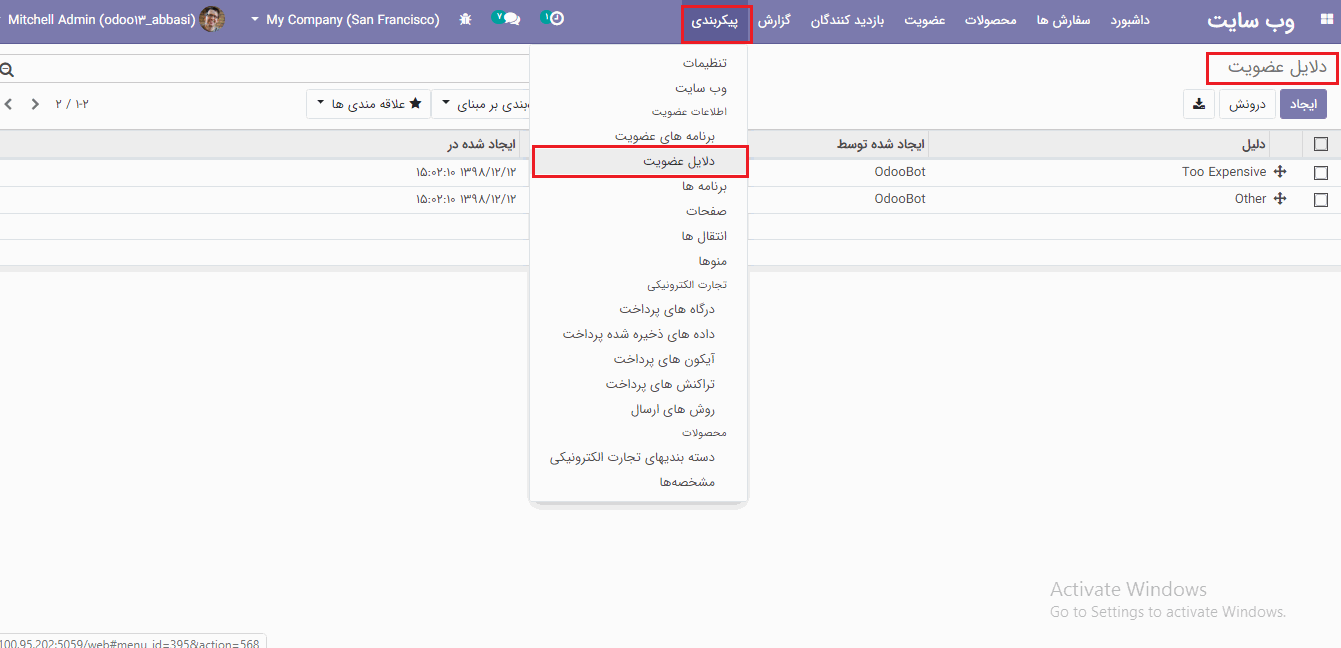Viewport: 1341px width, 648px height.
Task: Click the left-pointing pager arrow
Action: (9, 104)
